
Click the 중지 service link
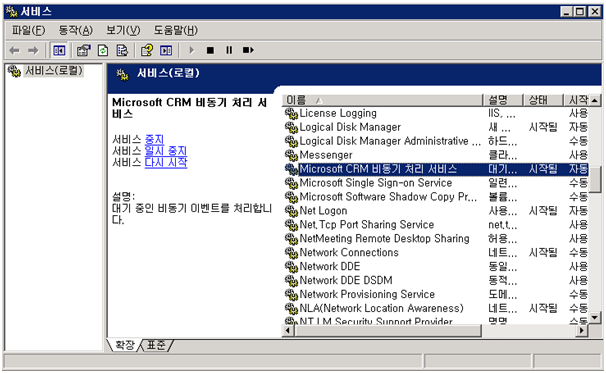155,139
